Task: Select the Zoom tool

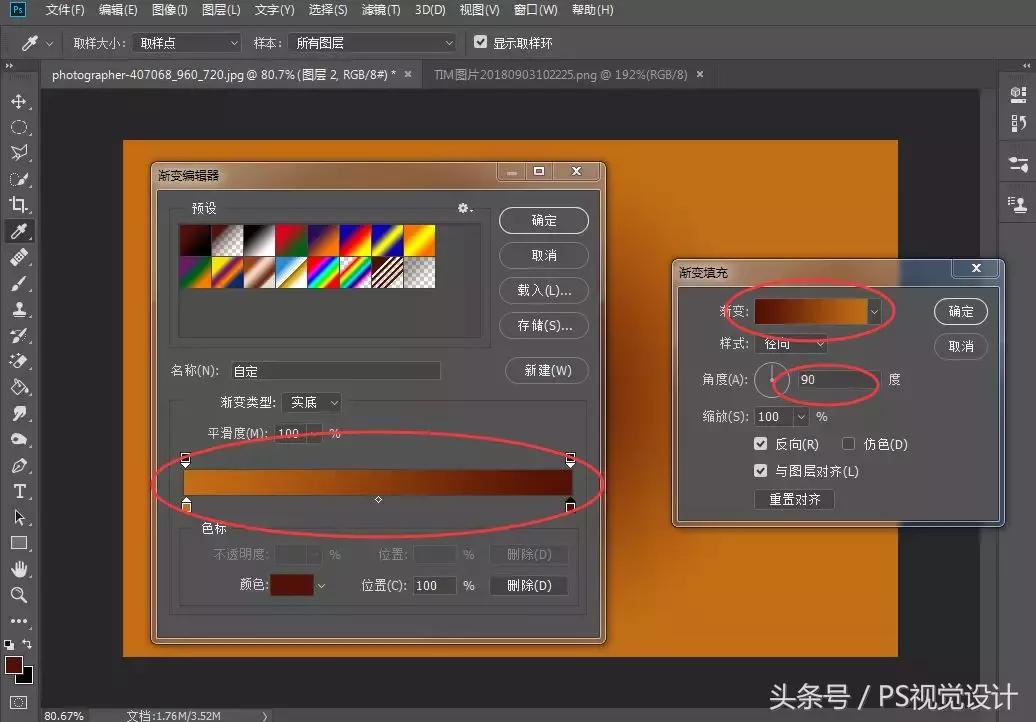Action: click(x=19, y=595)
